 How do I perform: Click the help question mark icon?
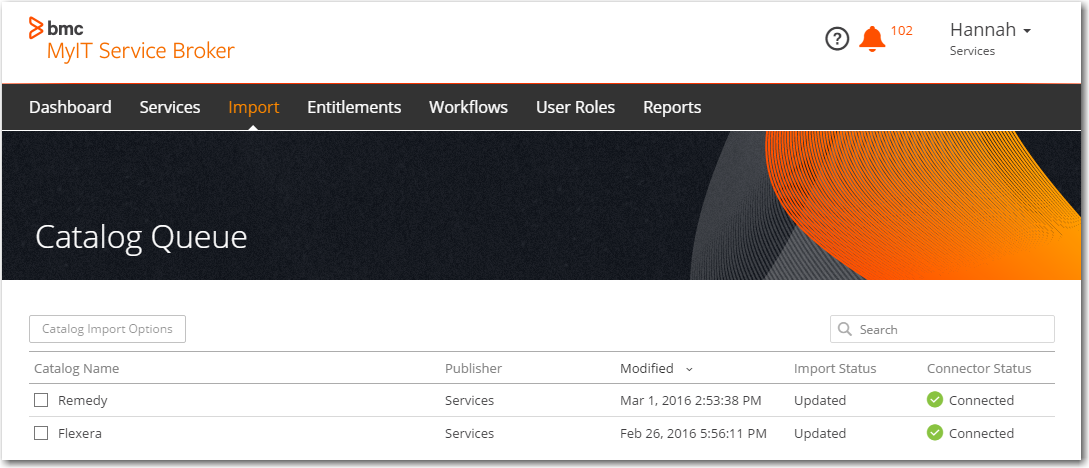[x=836, y=39]
